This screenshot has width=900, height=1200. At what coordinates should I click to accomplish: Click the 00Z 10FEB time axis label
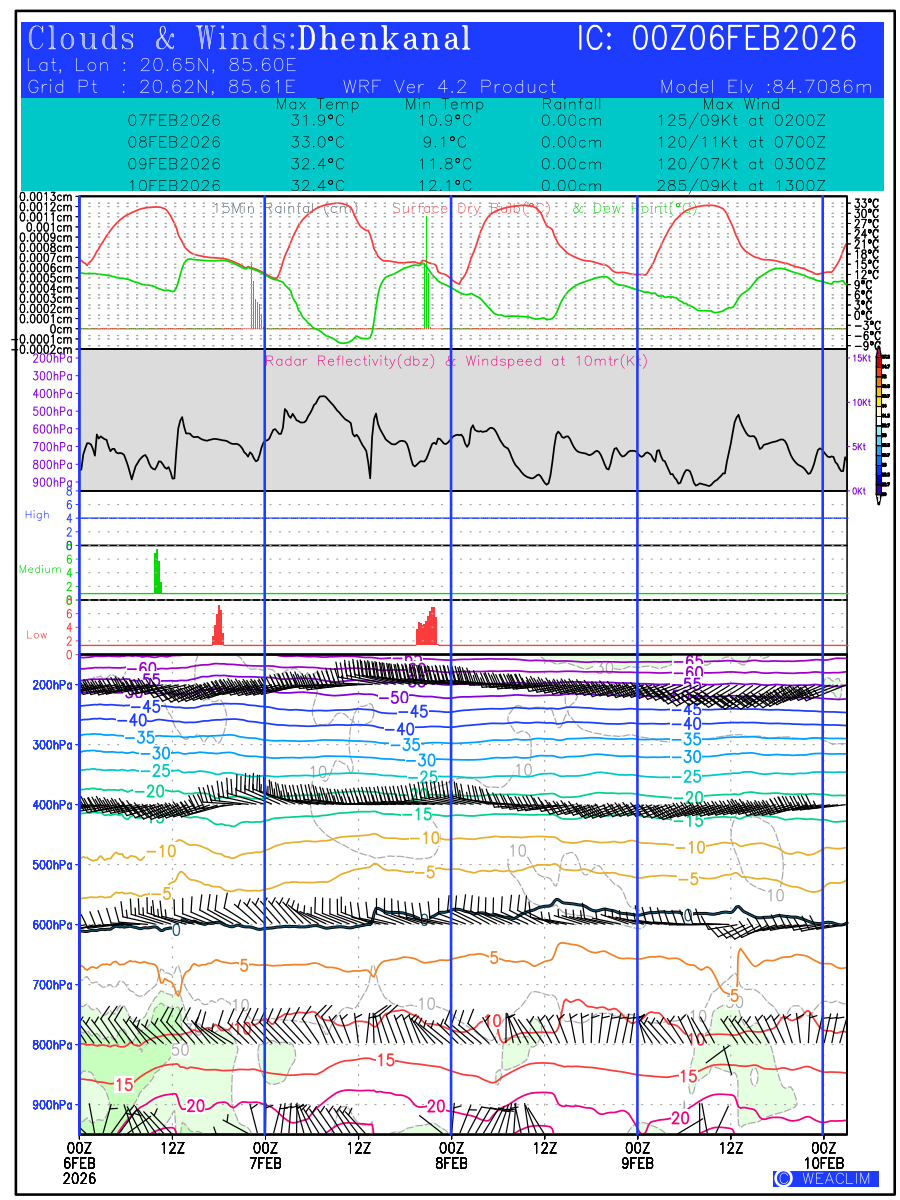[823, 1155]
